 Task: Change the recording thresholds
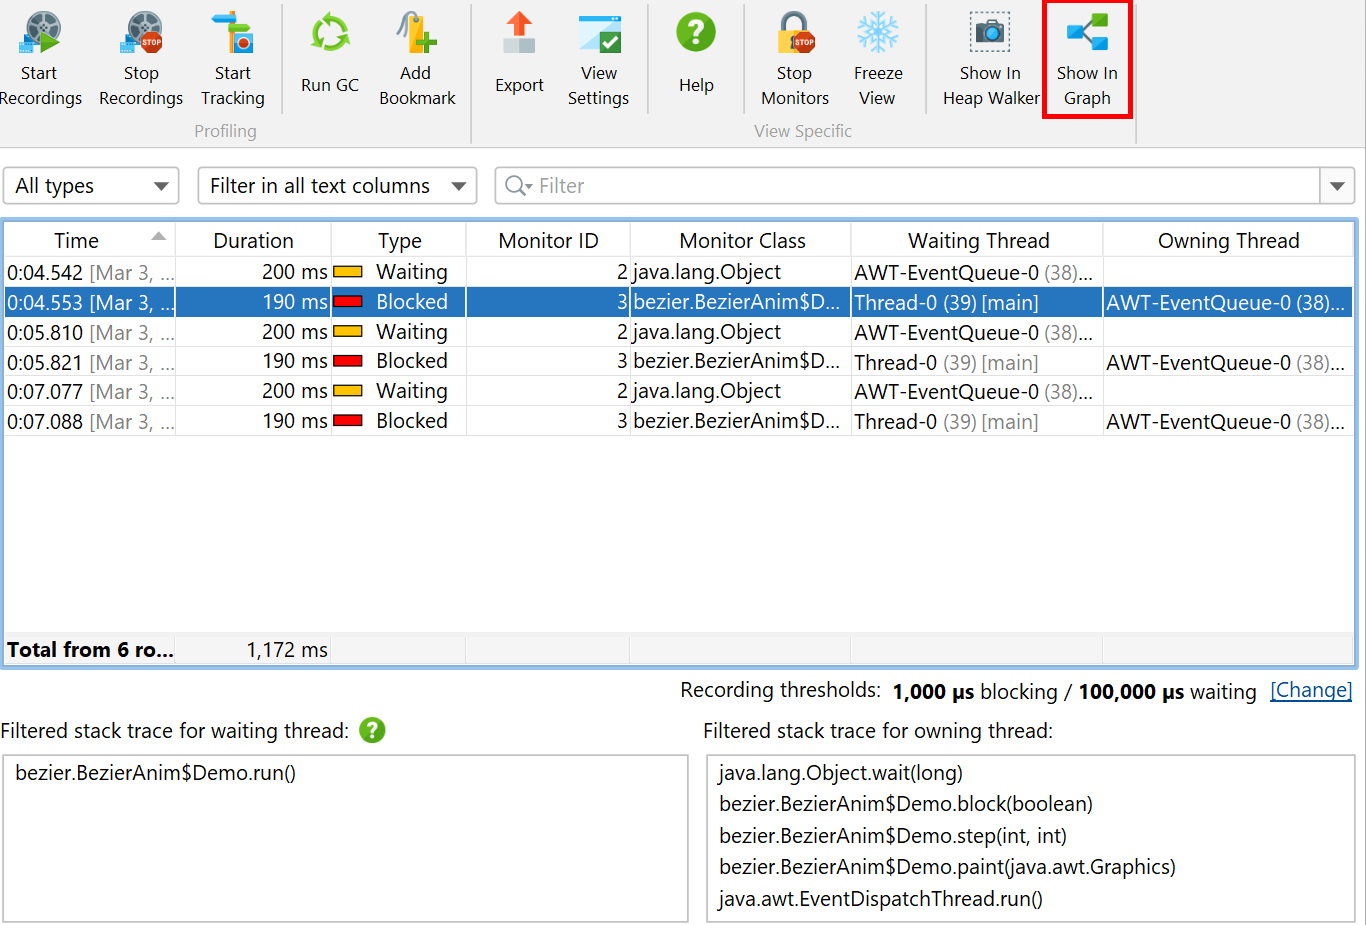click(1311, 690)
